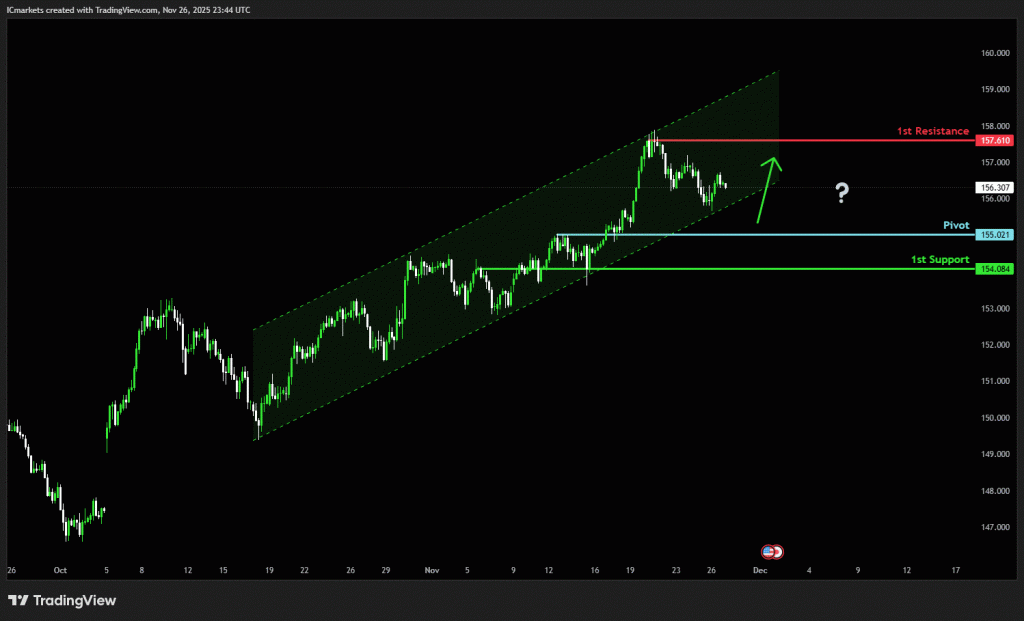
Task: Click the Dec label on date axis
Action: pyautogui.click(x=759, y=570)
